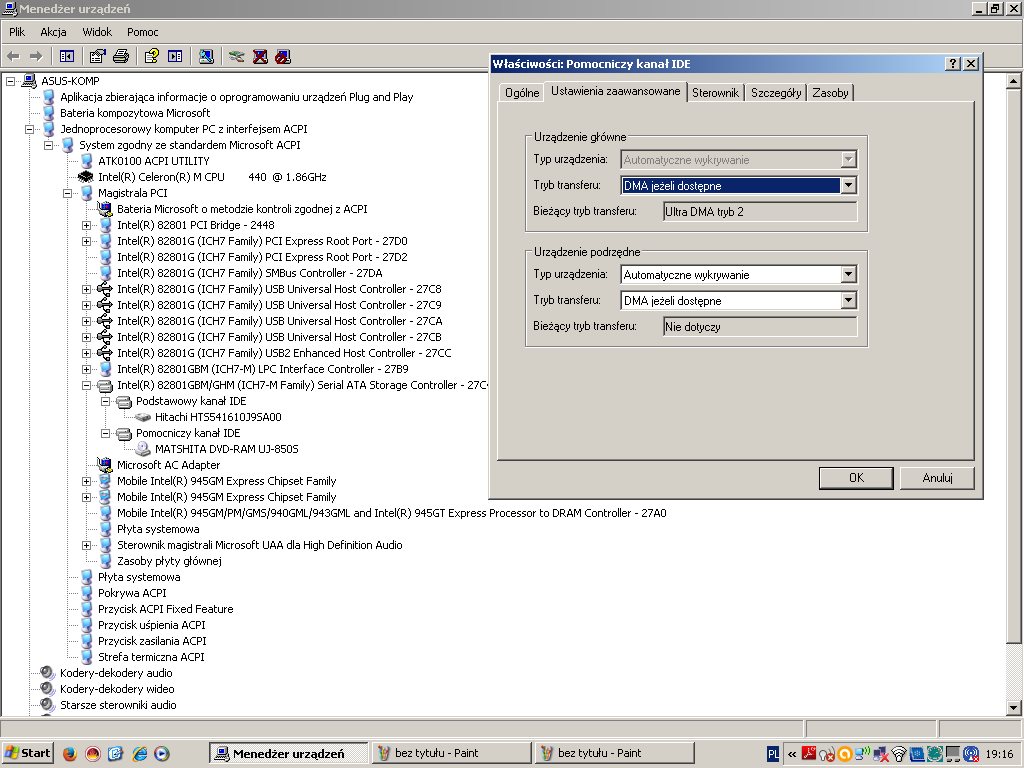Click the Anuluj button

(937, 478)
